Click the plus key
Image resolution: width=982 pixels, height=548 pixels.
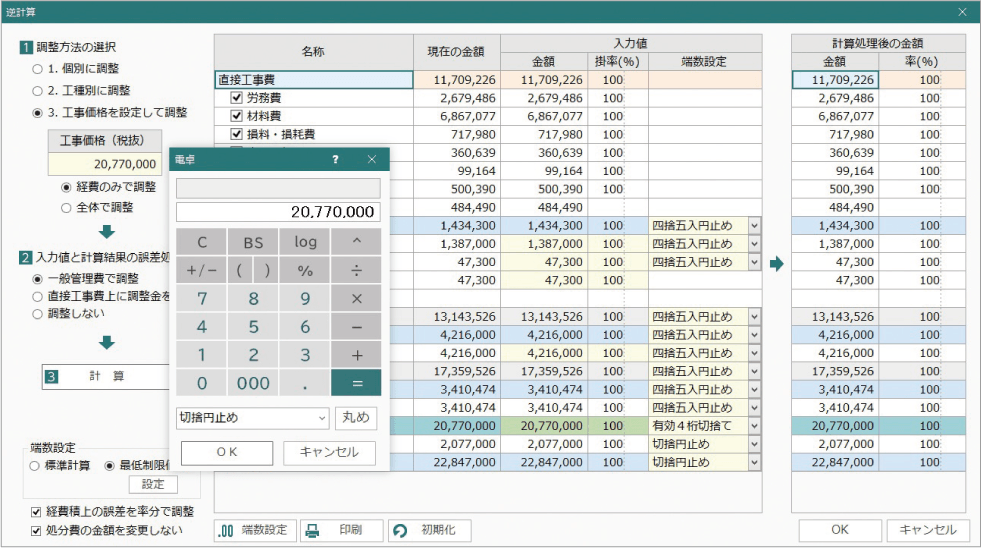click(356, 355)
